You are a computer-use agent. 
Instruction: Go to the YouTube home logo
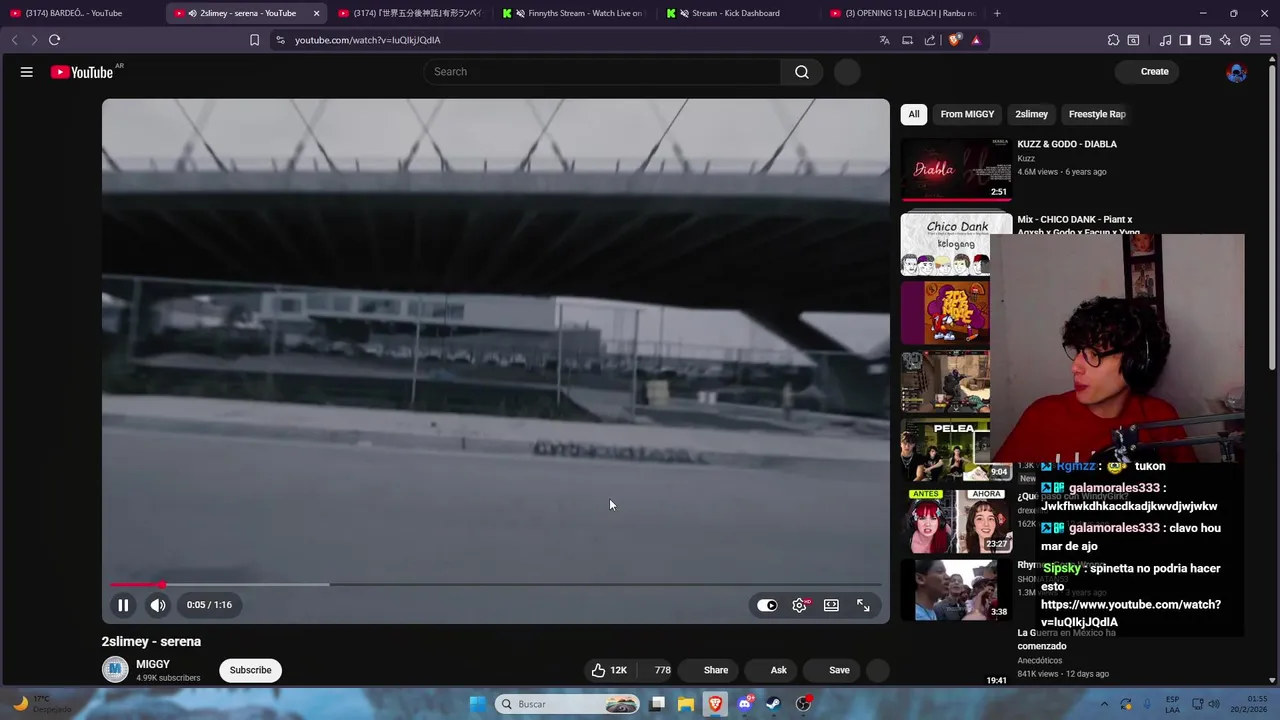[x=83, y=72]
